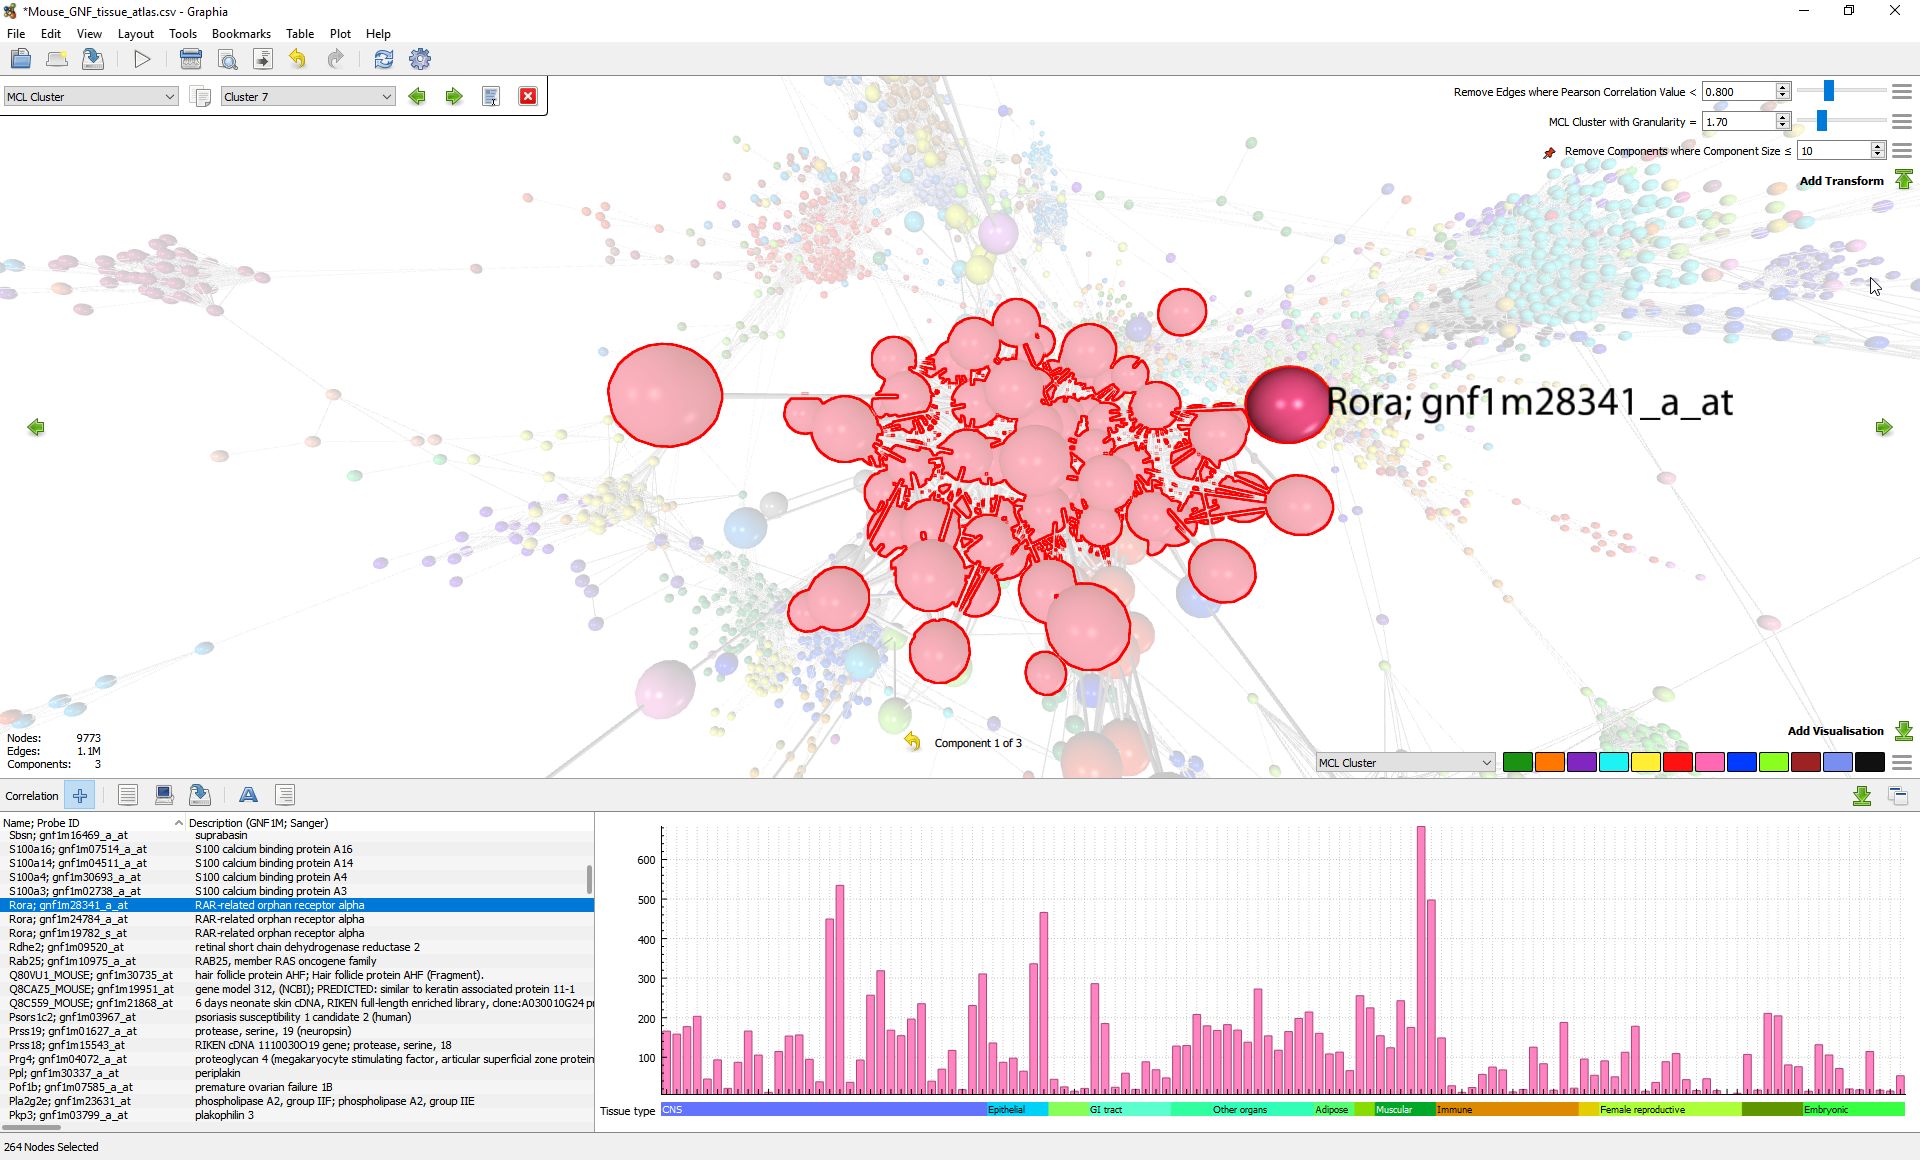Click the Open File folder icon
Image resolution: width=1920 pixels, height=1160 pixels.
21,59
